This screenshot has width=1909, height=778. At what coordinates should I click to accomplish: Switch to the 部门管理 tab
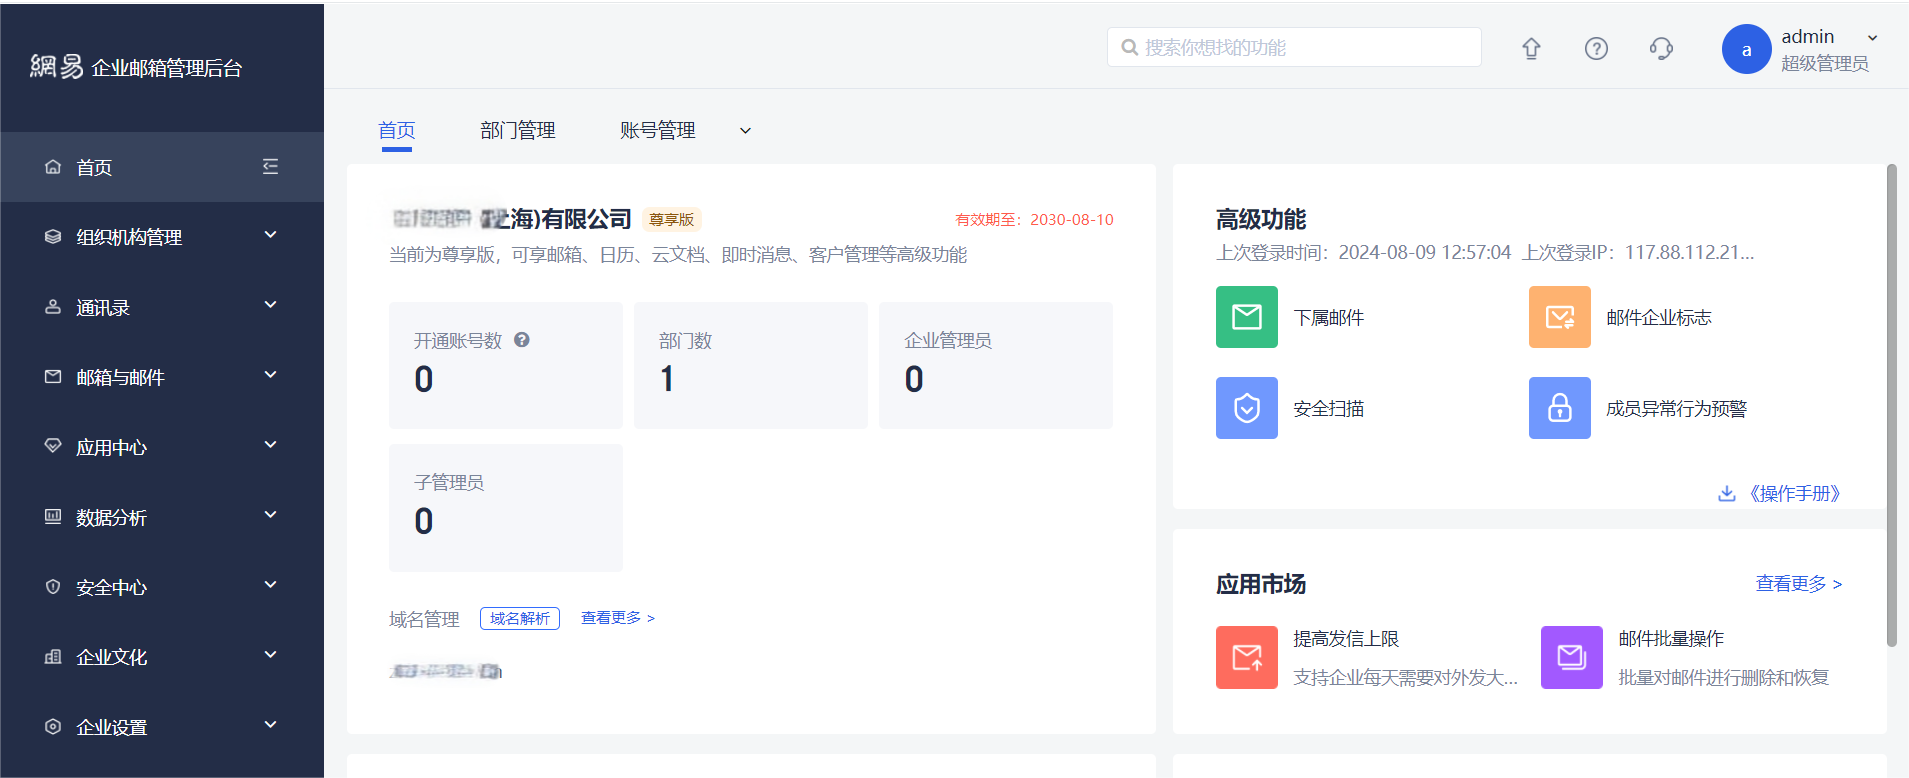(x=518, y=130)
